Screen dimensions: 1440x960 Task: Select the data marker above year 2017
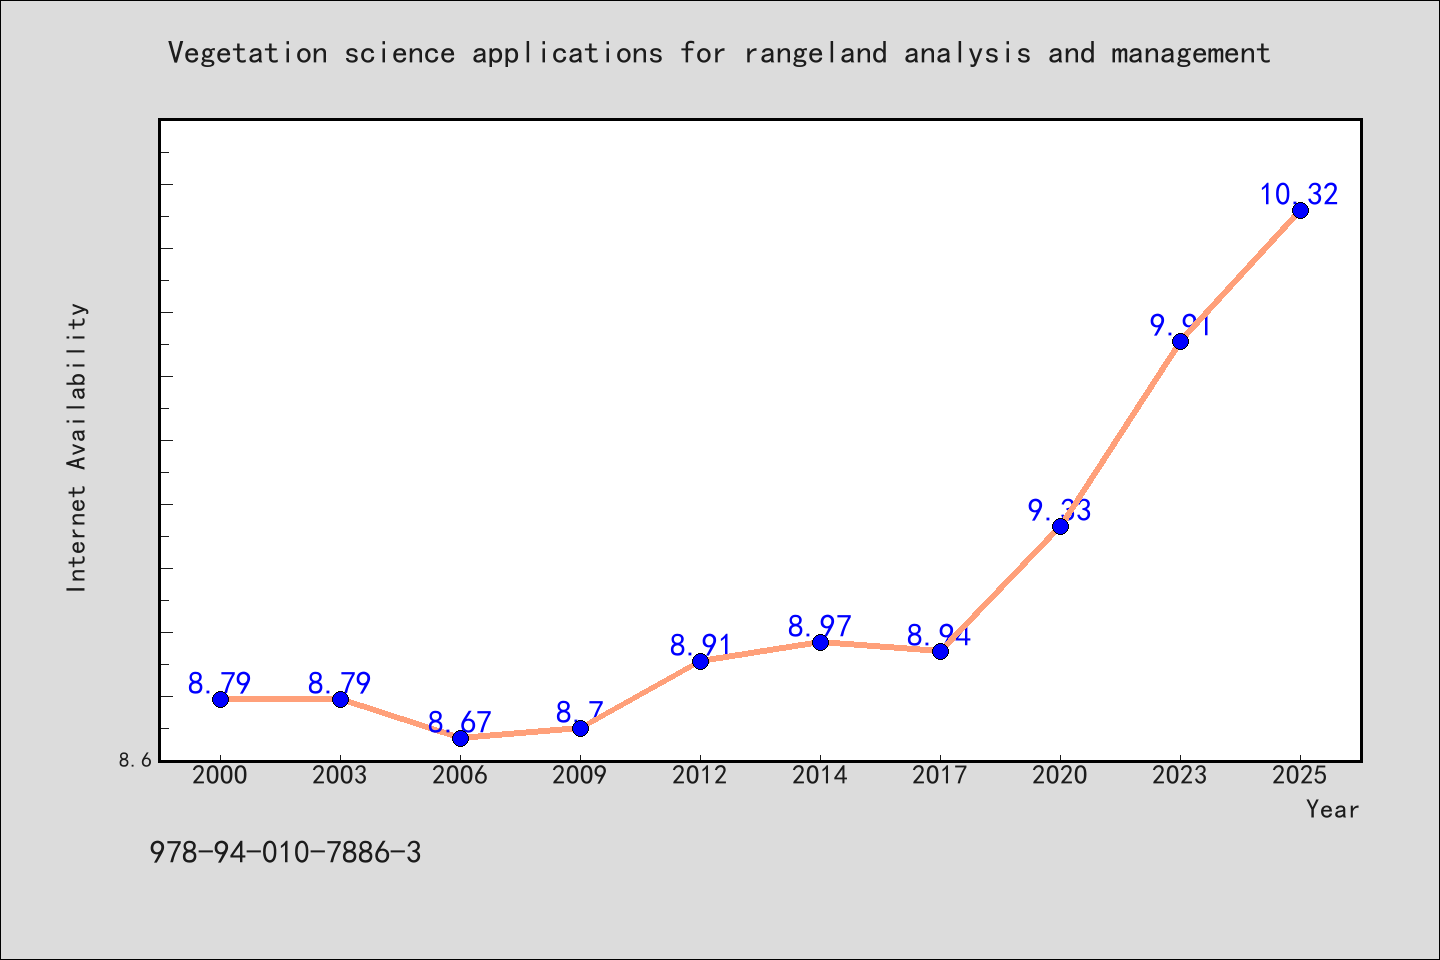[940, 651]
